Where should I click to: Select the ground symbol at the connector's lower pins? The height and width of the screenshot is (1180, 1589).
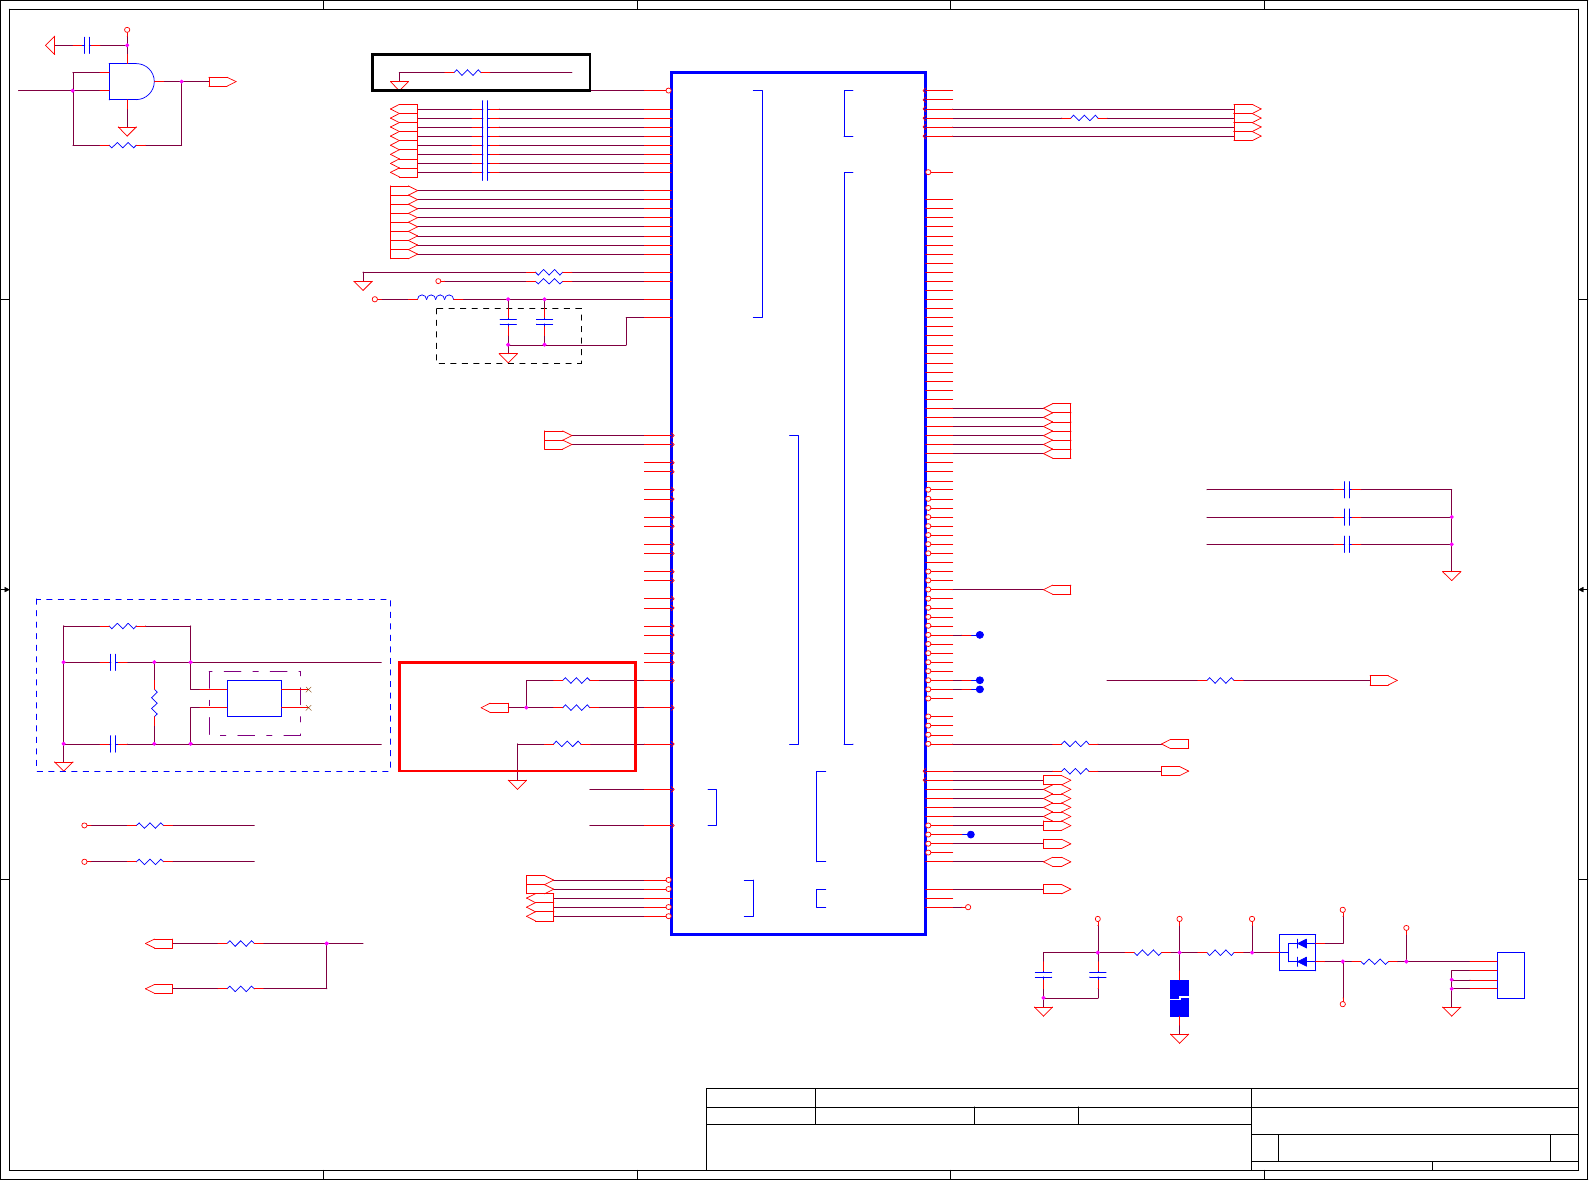click(1451, 1012)
